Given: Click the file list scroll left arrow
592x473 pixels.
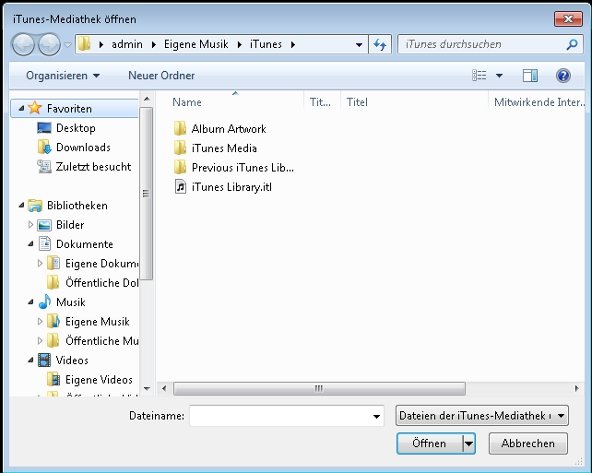Looking at the screenshot, I should 164,388.
